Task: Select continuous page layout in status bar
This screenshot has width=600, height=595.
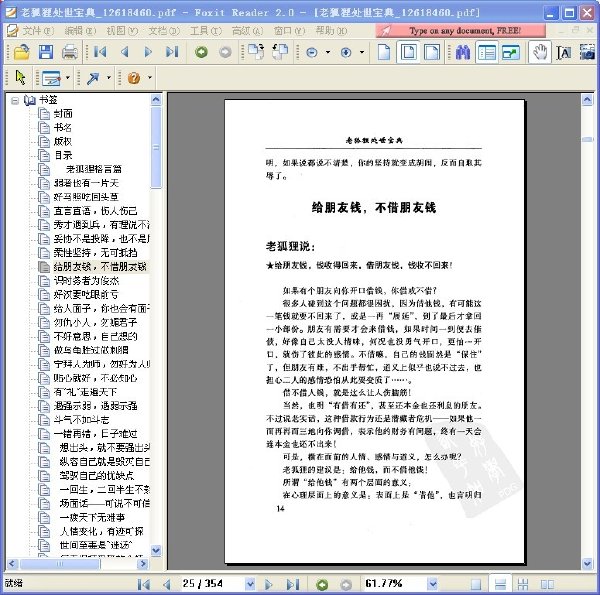Action: [x=500, y=584]
